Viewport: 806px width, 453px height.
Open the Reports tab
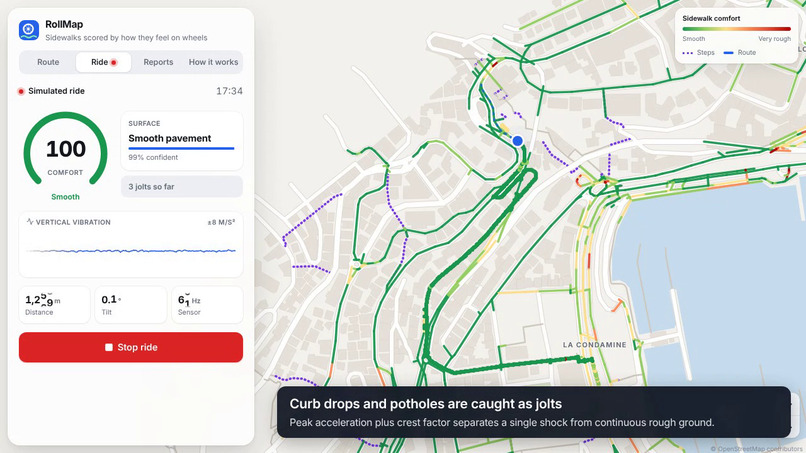coord(158,62)
